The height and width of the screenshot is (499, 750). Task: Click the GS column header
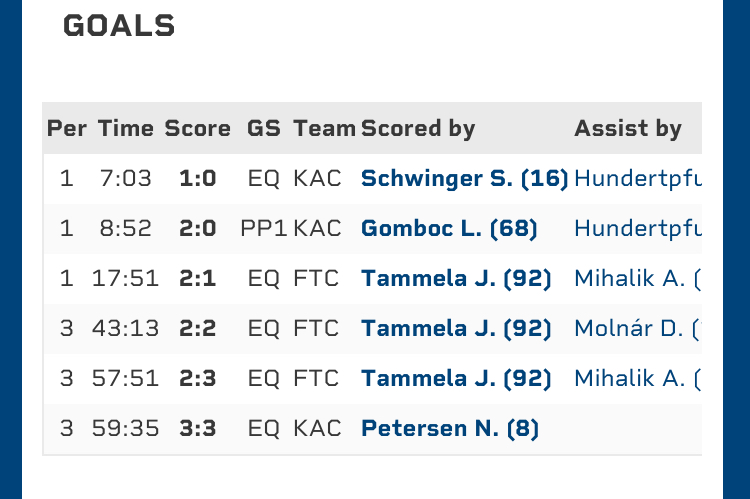[x=264, y=128]
